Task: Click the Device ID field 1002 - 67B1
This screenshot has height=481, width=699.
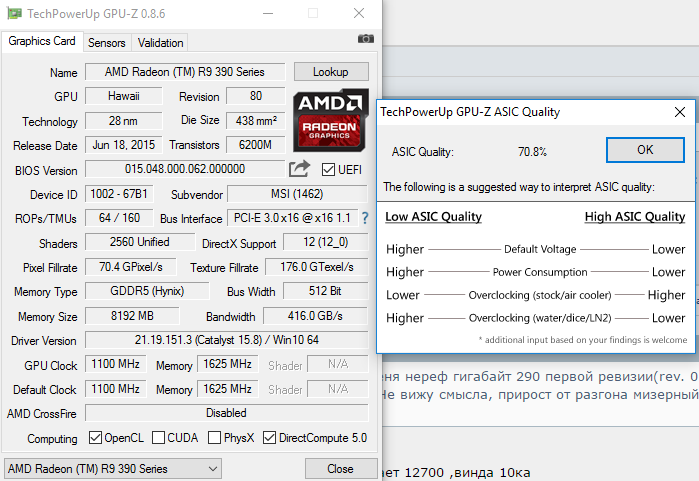Action: (x=119, y=194)
